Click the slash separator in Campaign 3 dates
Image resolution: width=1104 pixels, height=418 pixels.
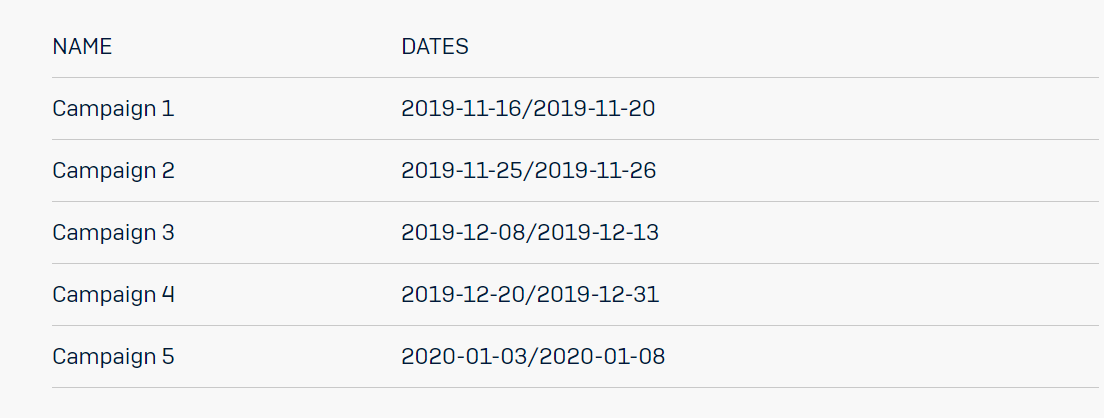[531, 233]
